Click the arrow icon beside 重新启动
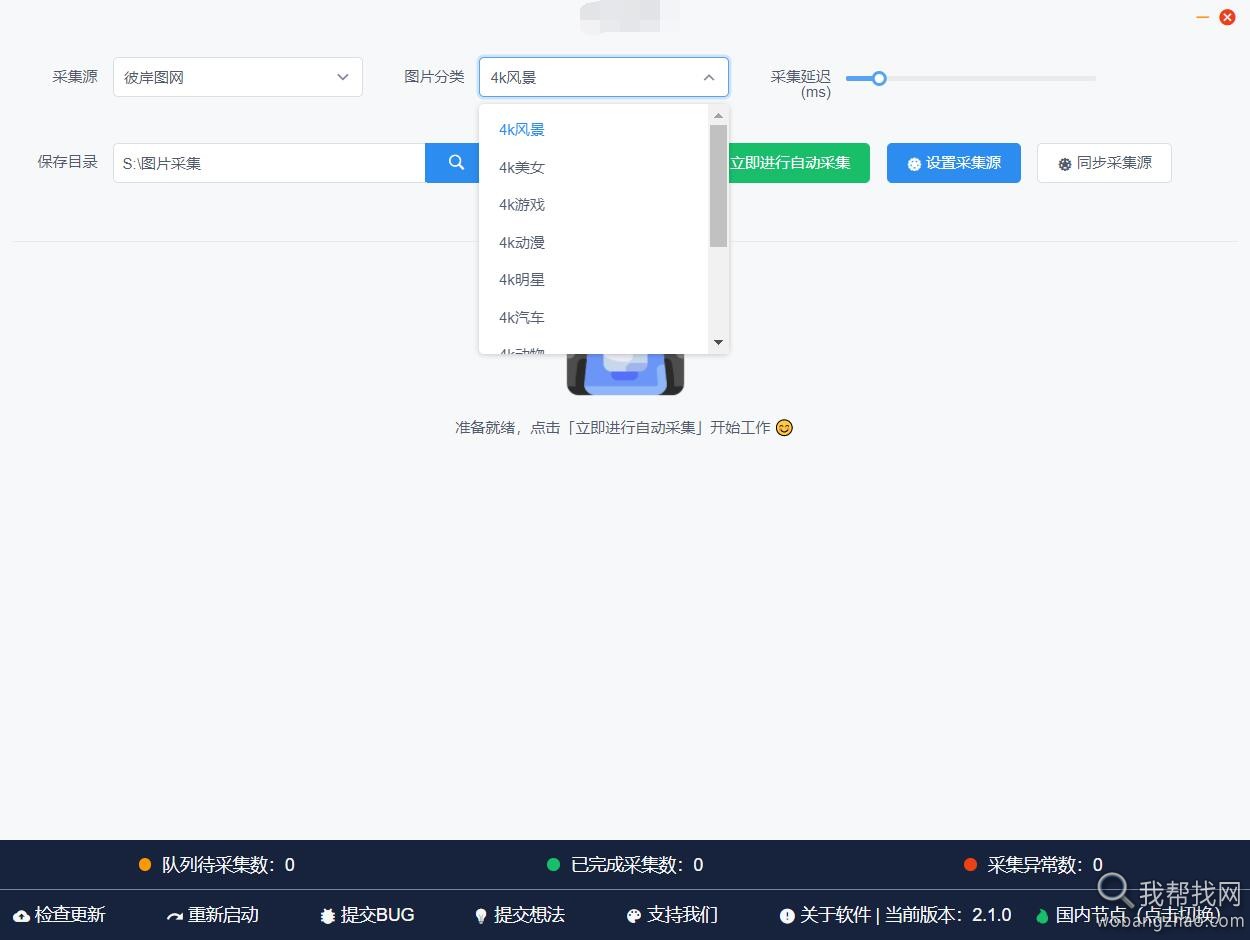This screenshot has height=940, width=1250. [175, 916]
